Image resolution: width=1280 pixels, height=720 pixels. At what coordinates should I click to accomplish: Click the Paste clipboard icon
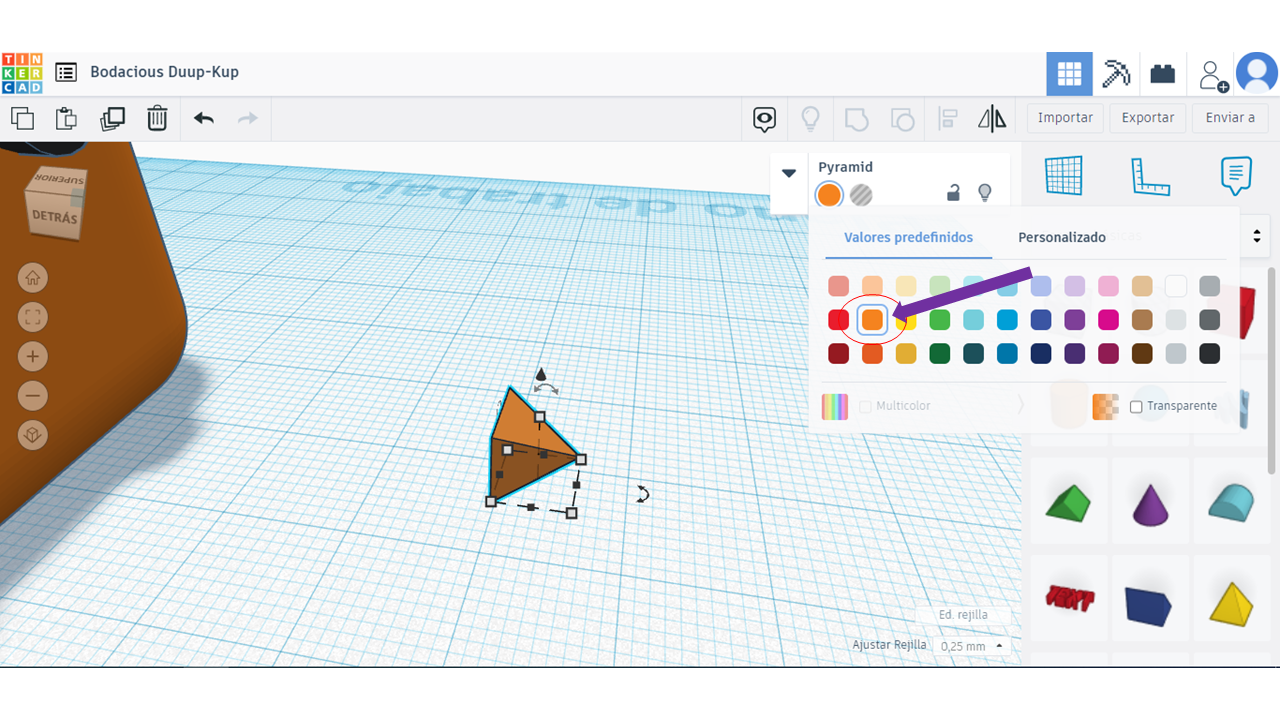tap(66, 118)
